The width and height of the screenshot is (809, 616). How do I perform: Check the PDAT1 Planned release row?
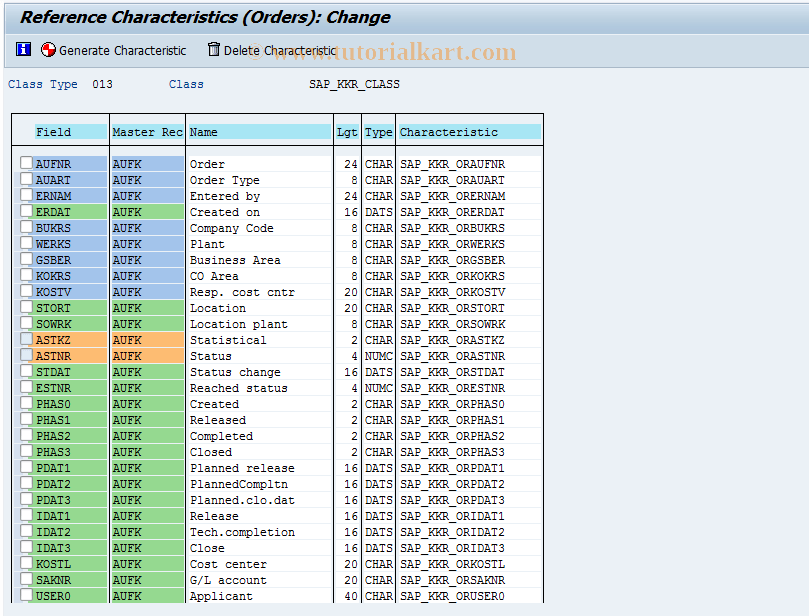26,468
